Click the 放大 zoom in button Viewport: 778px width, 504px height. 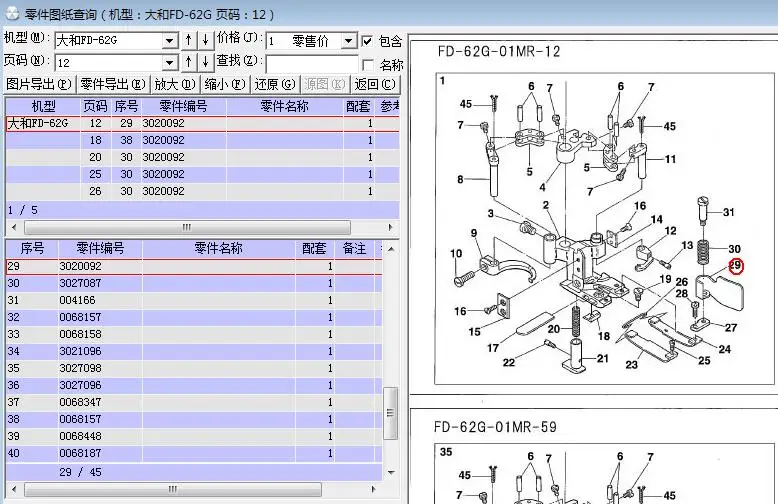[175, 84]
